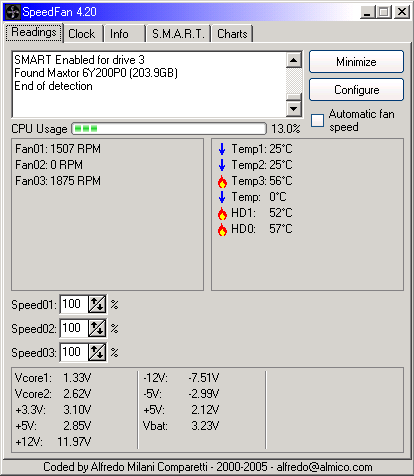
Task: Click the log scroll down arrow
Action: (294, 108)
